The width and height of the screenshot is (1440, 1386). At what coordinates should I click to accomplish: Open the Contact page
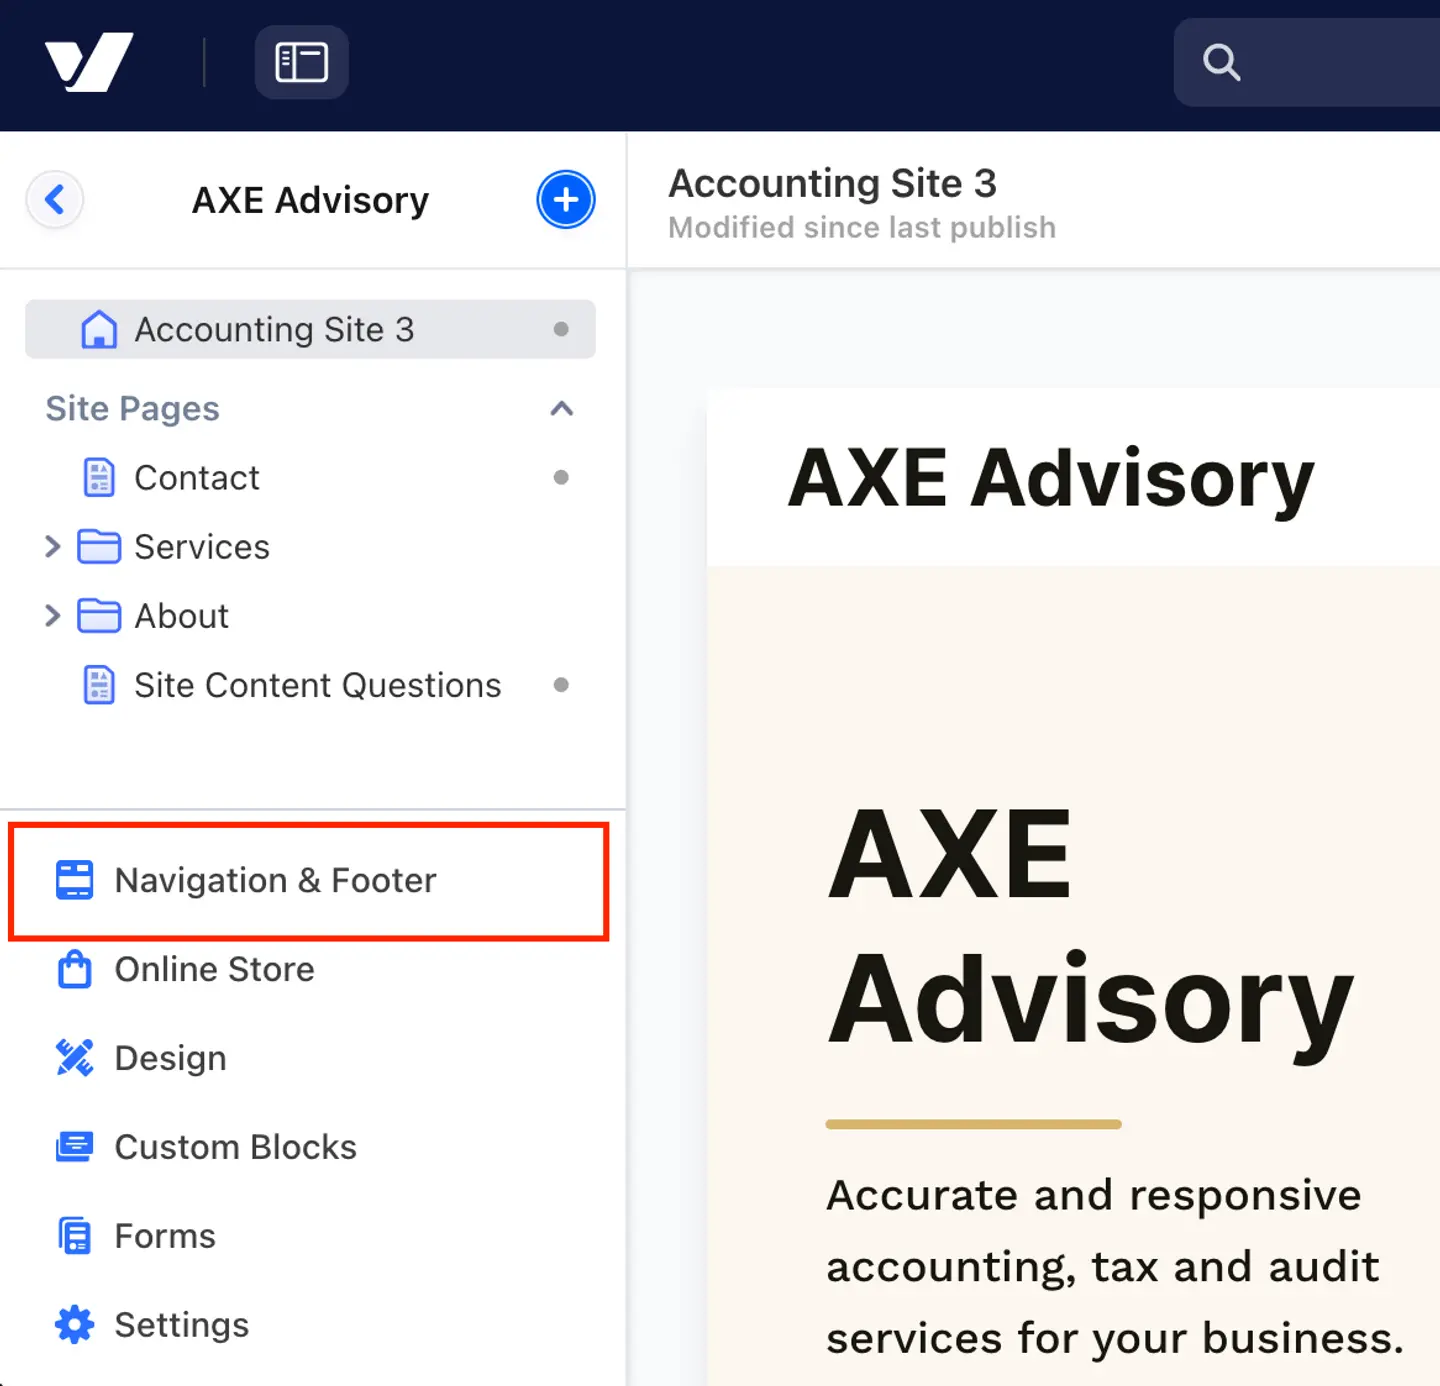pos(196,478)
